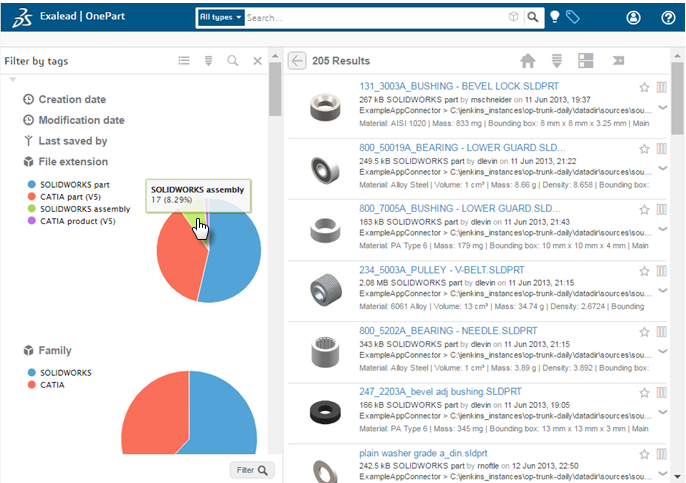Image resolution: width=686 pixels, height=483 pixels.
Task: Open 800_50019A_BEARING - LOWER GUARD link
Action: click(462, 147)
